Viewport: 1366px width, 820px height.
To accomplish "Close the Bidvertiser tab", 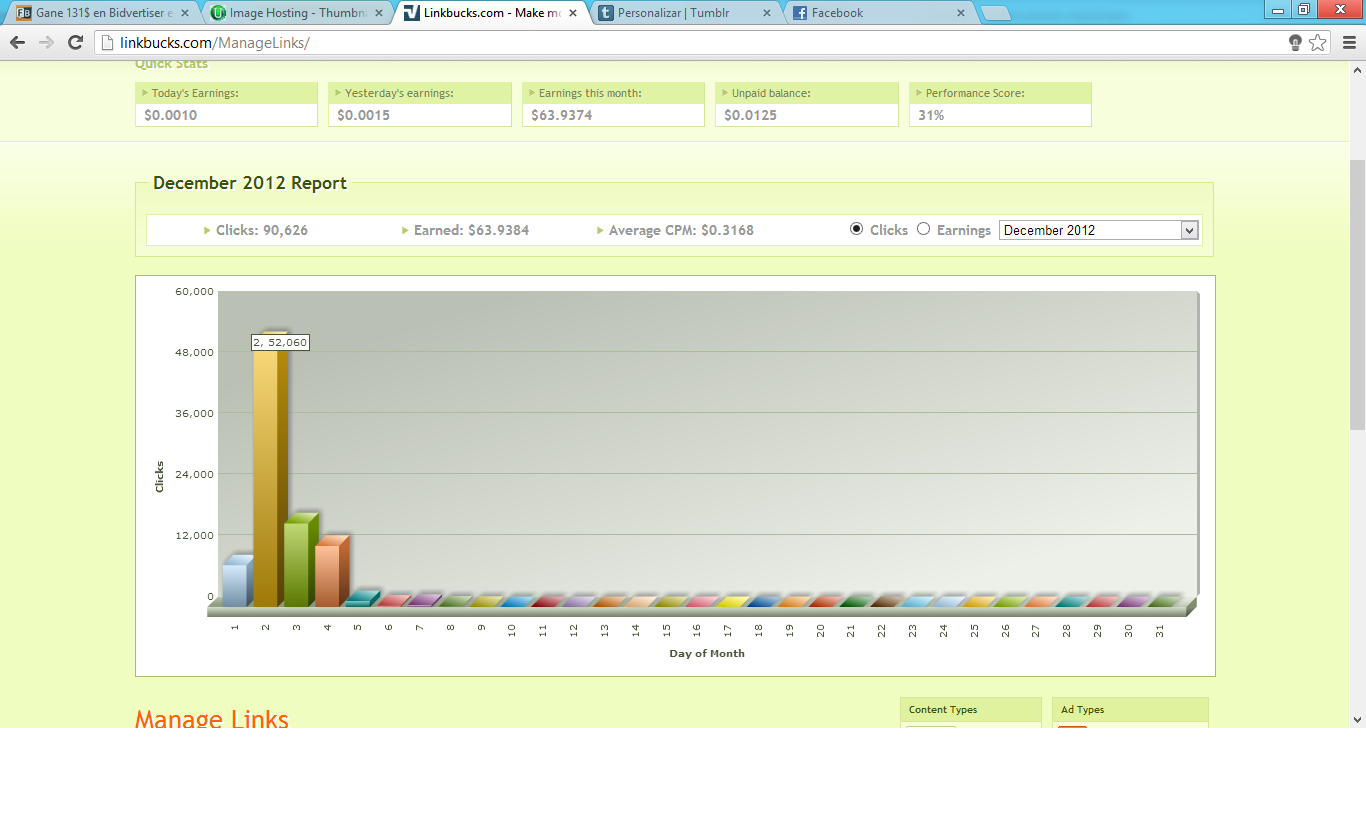I will click(184, 13).
